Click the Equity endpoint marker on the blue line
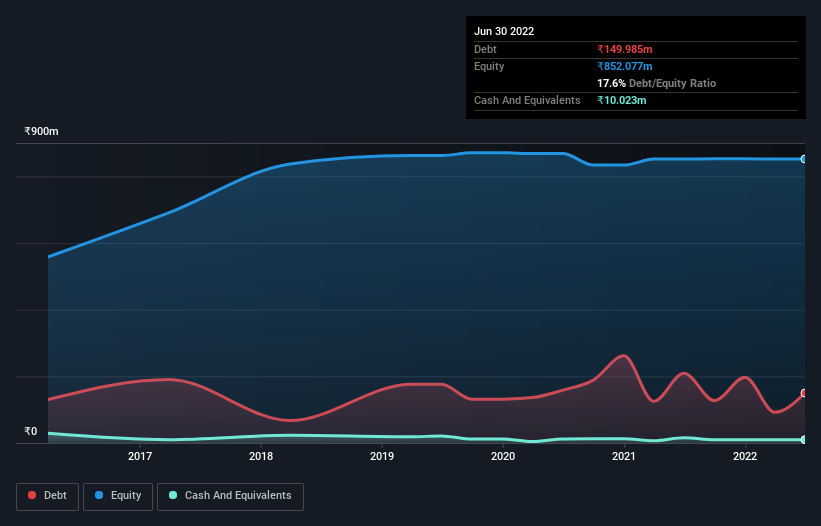This screenshot has height=526, width=821. pos(804,159)
